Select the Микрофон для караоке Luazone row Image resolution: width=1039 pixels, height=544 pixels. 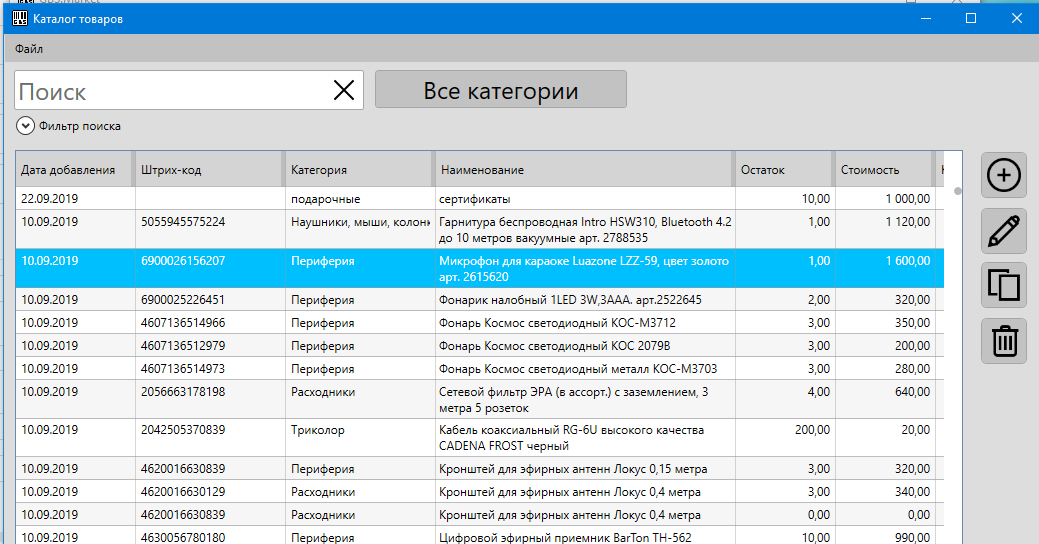(x=480, y=268)
